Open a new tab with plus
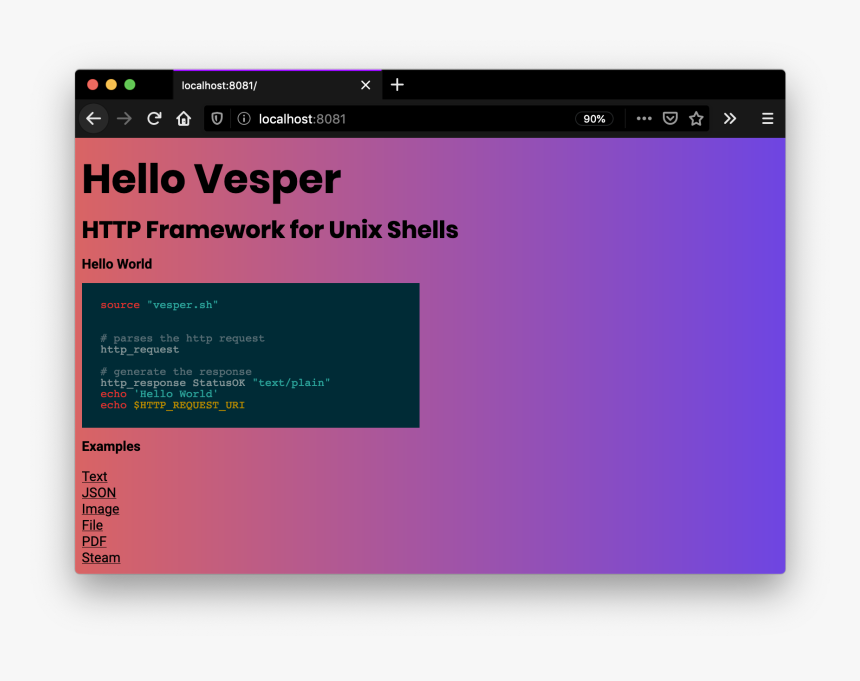The image size is (860, 681). point(397,85)
